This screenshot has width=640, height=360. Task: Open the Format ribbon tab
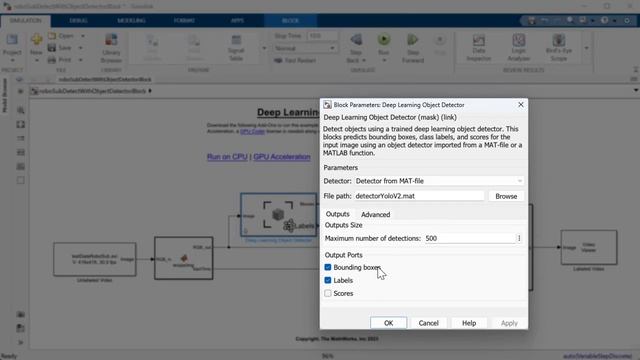184,20
